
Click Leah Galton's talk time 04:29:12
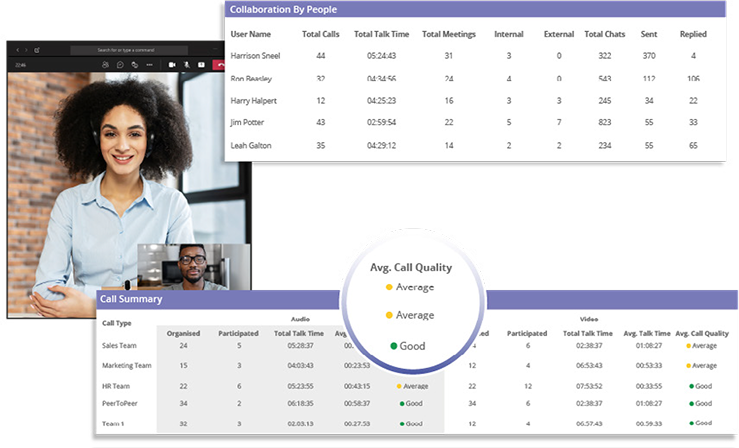click(381, 145)
